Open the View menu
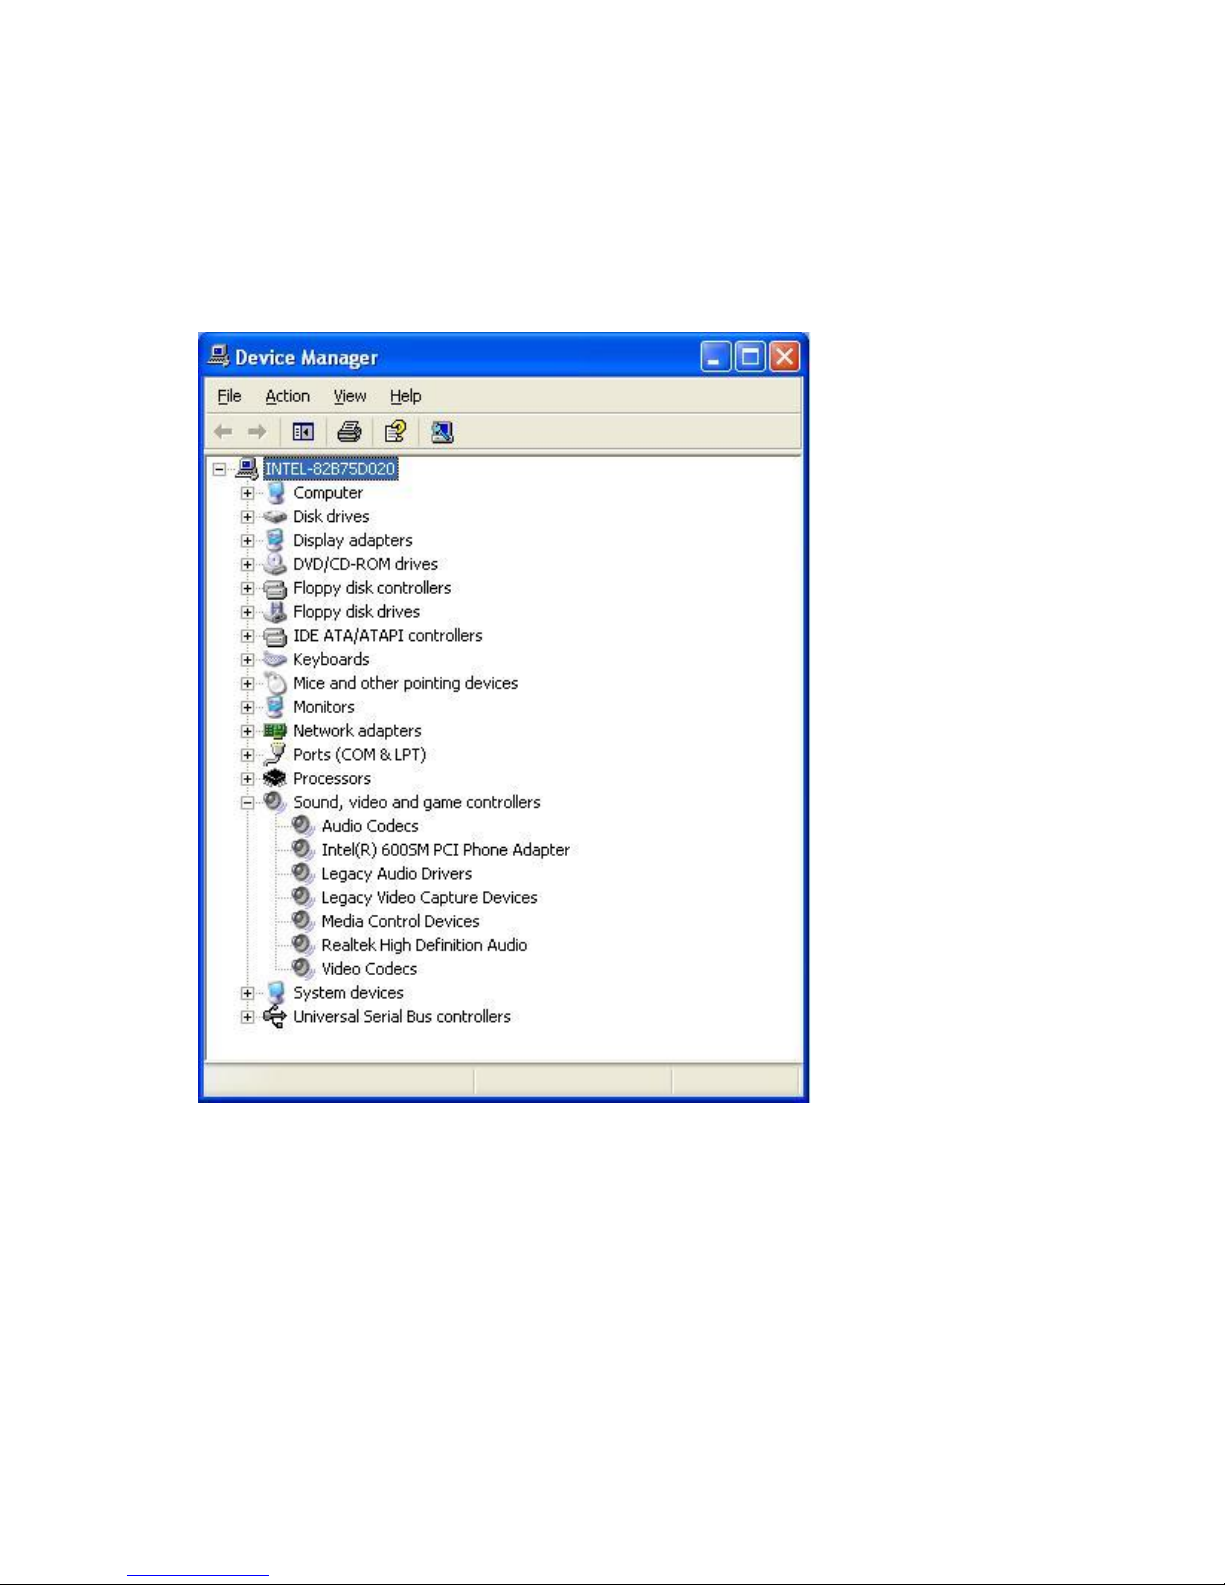 (x=350, y=396)
